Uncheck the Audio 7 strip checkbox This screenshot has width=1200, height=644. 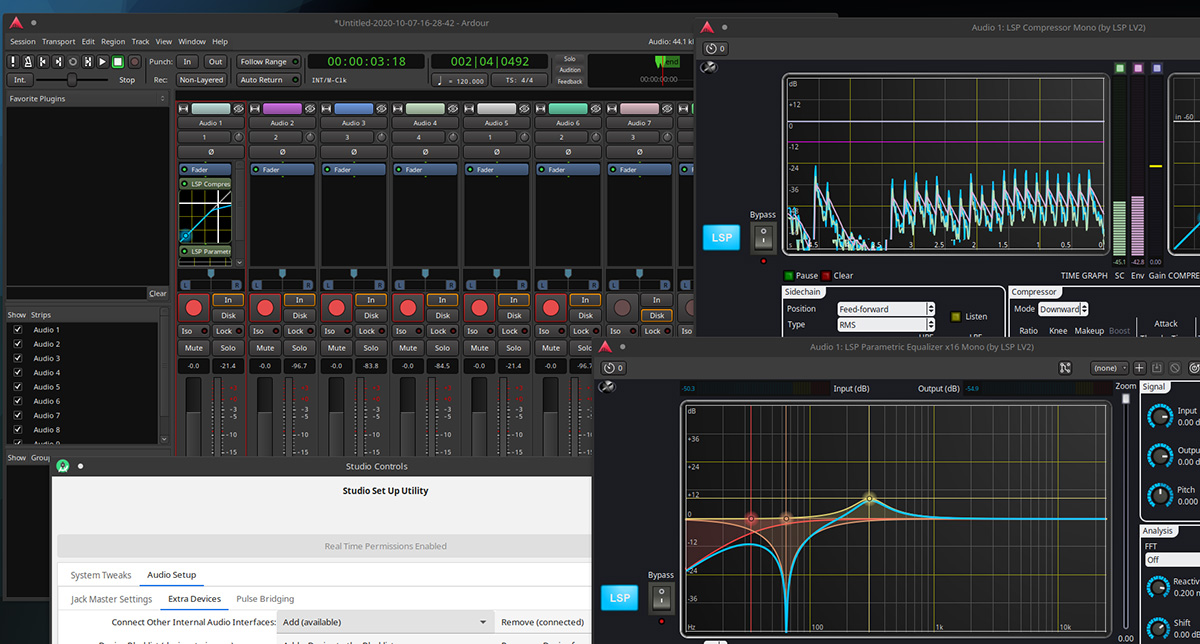[17, 415]
